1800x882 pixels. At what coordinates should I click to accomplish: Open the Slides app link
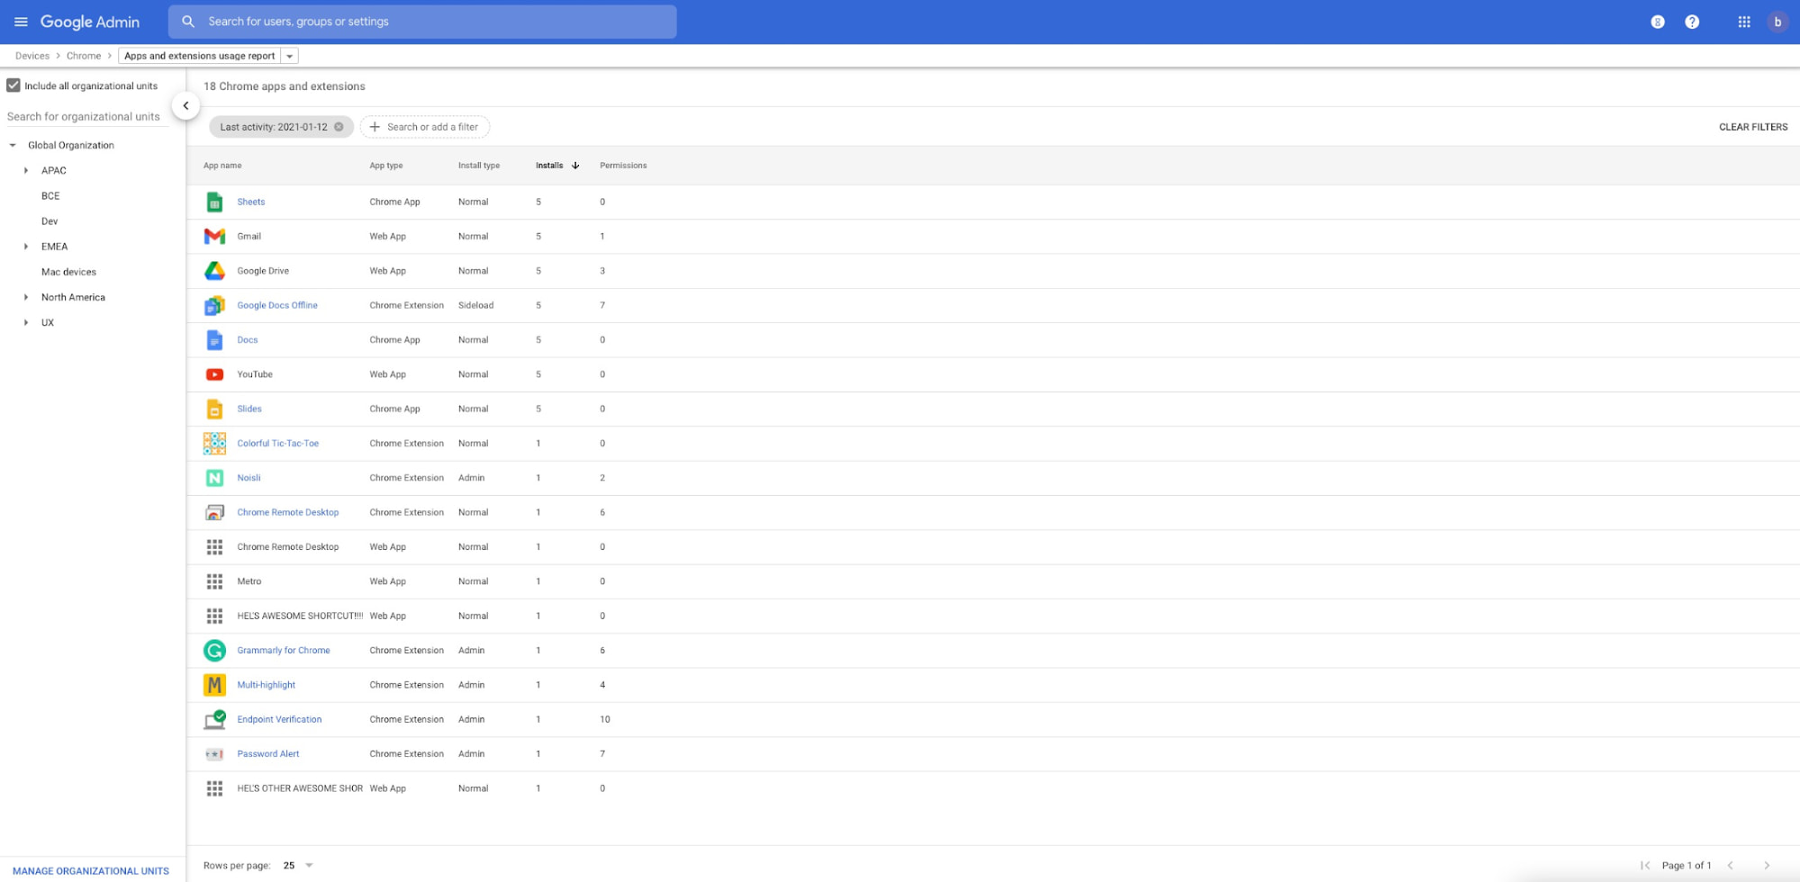tap(249, 409)
